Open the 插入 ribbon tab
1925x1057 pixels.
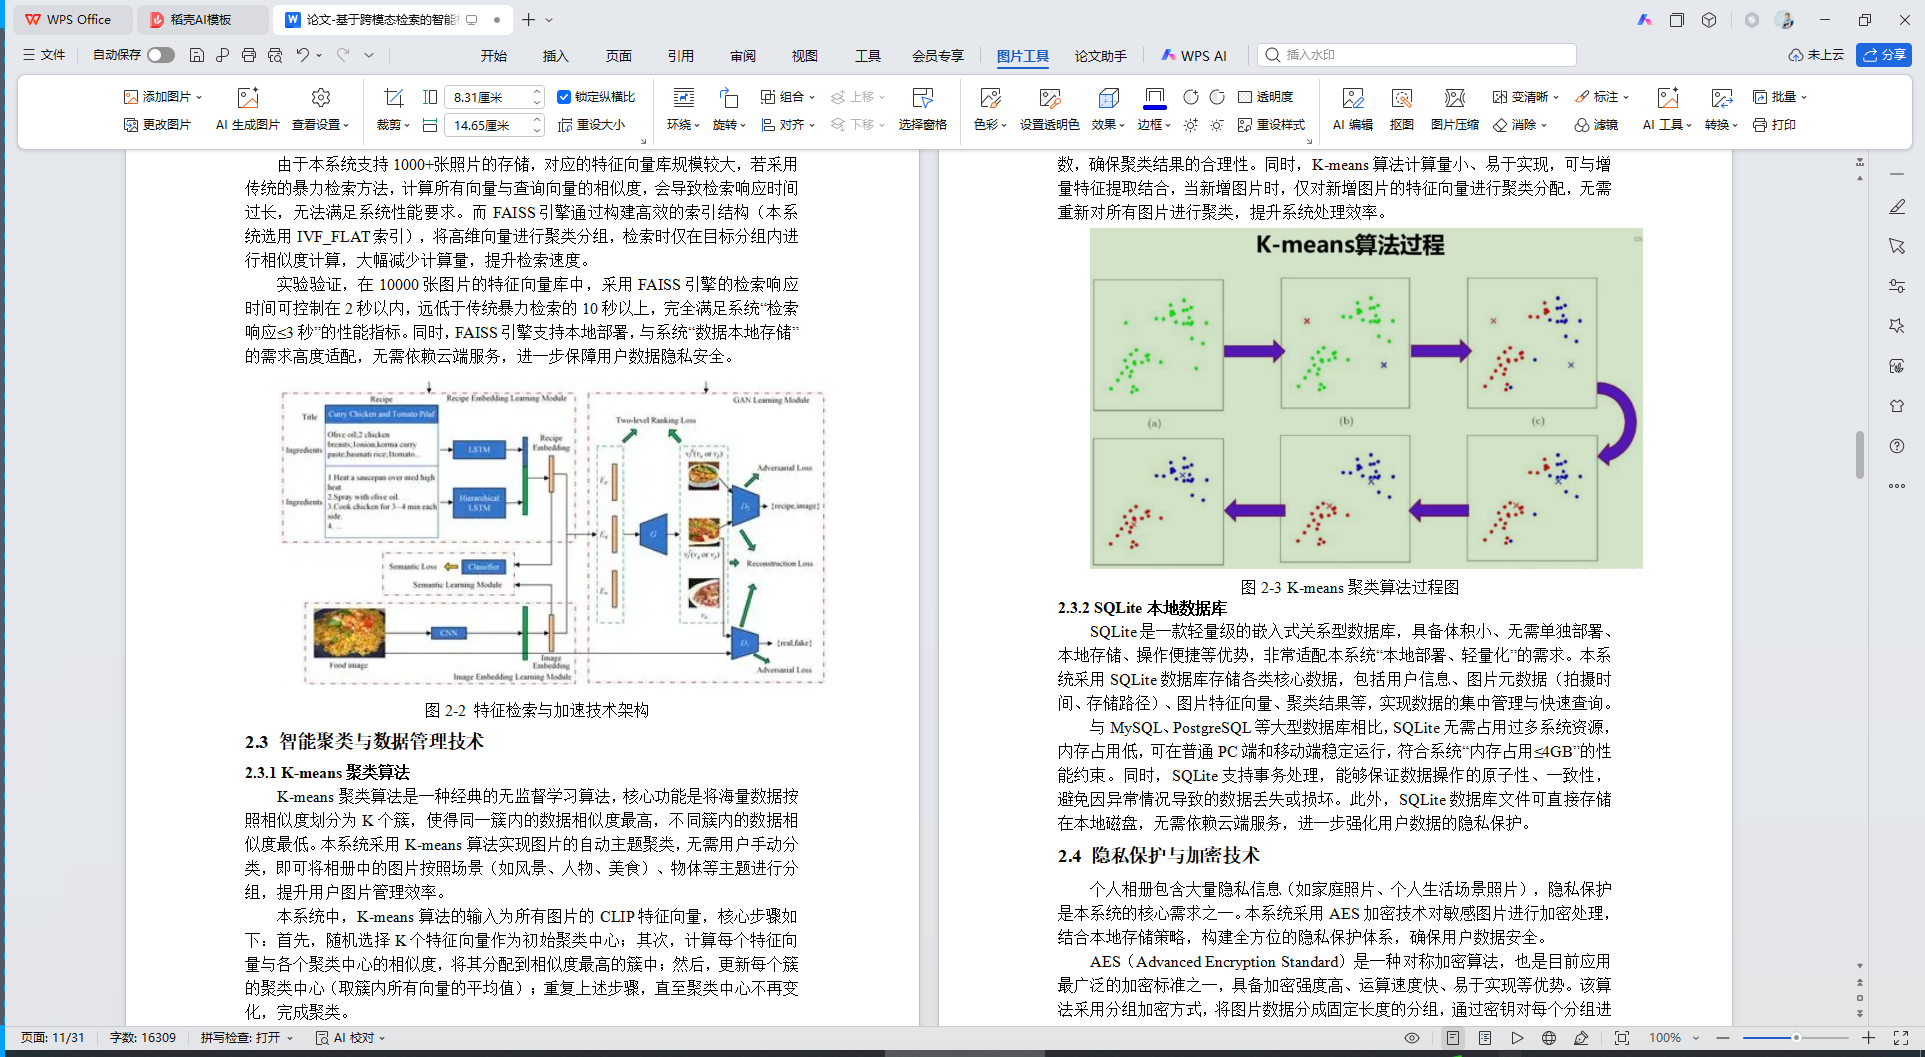[x=556, y=56]
